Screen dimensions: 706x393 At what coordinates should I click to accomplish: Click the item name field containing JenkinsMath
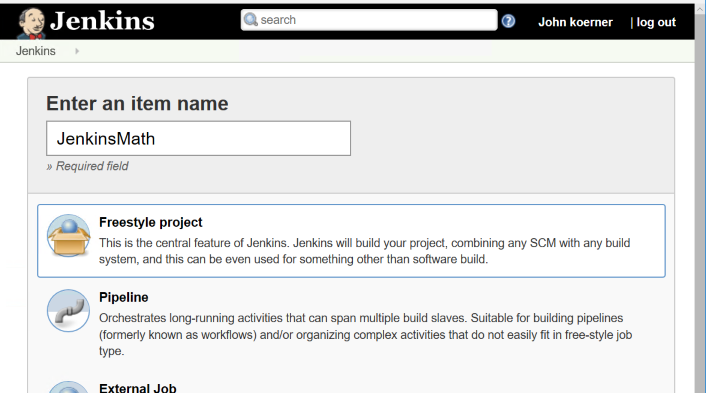pyautogui.click(x=199, y=138)
